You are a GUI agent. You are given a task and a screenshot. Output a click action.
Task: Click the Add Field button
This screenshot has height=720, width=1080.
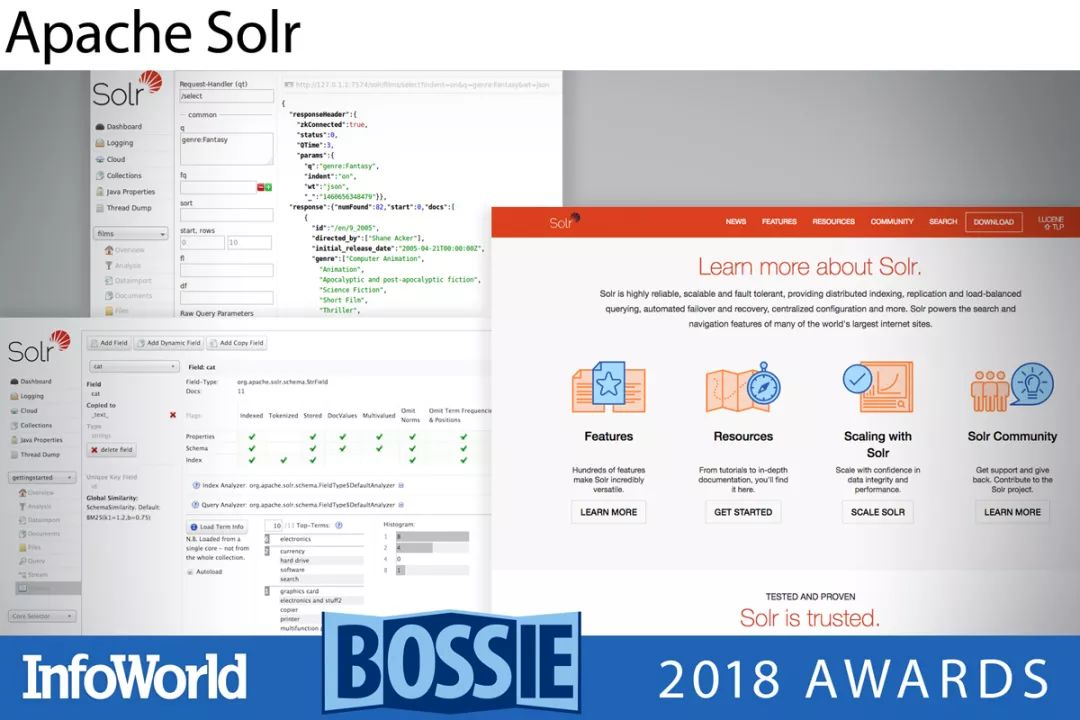pos(109,342)
